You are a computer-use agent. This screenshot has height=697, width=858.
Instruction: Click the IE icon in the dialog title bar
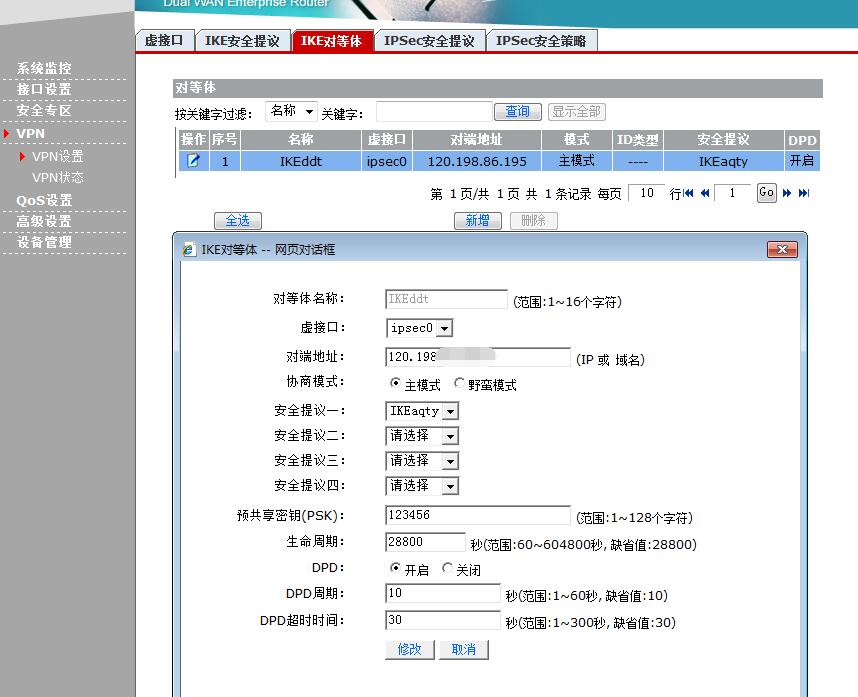188,249
